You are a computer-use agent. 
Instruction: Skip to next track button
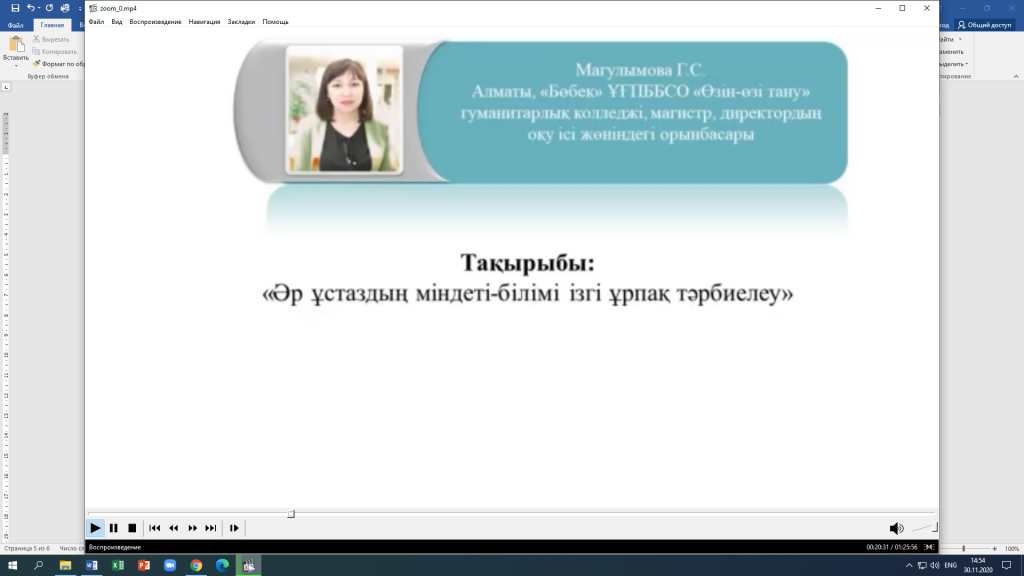[x=210, y=528]
